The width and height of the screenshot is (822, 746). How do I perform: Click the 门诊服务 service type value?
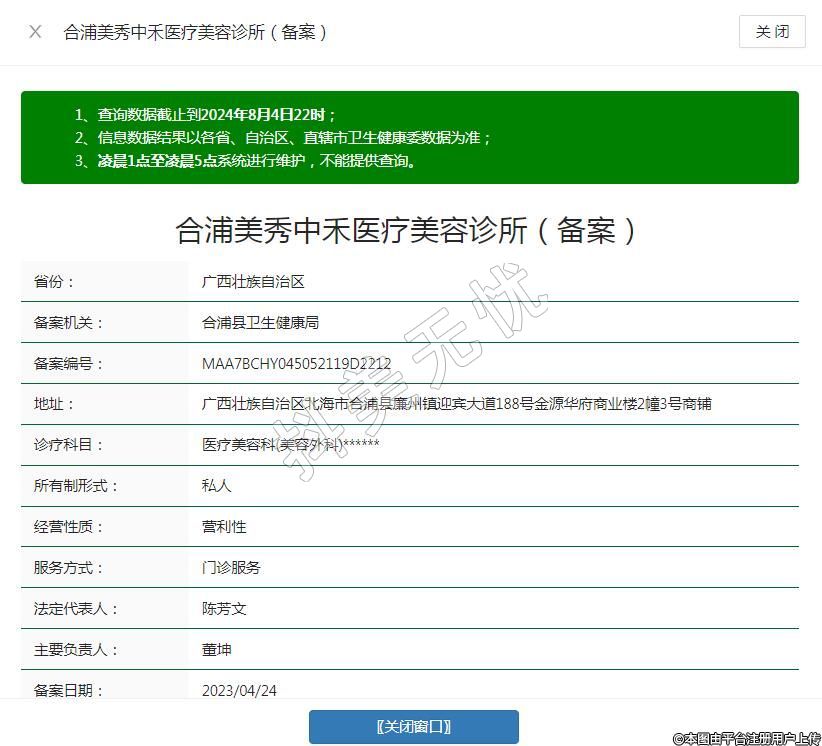231,568
